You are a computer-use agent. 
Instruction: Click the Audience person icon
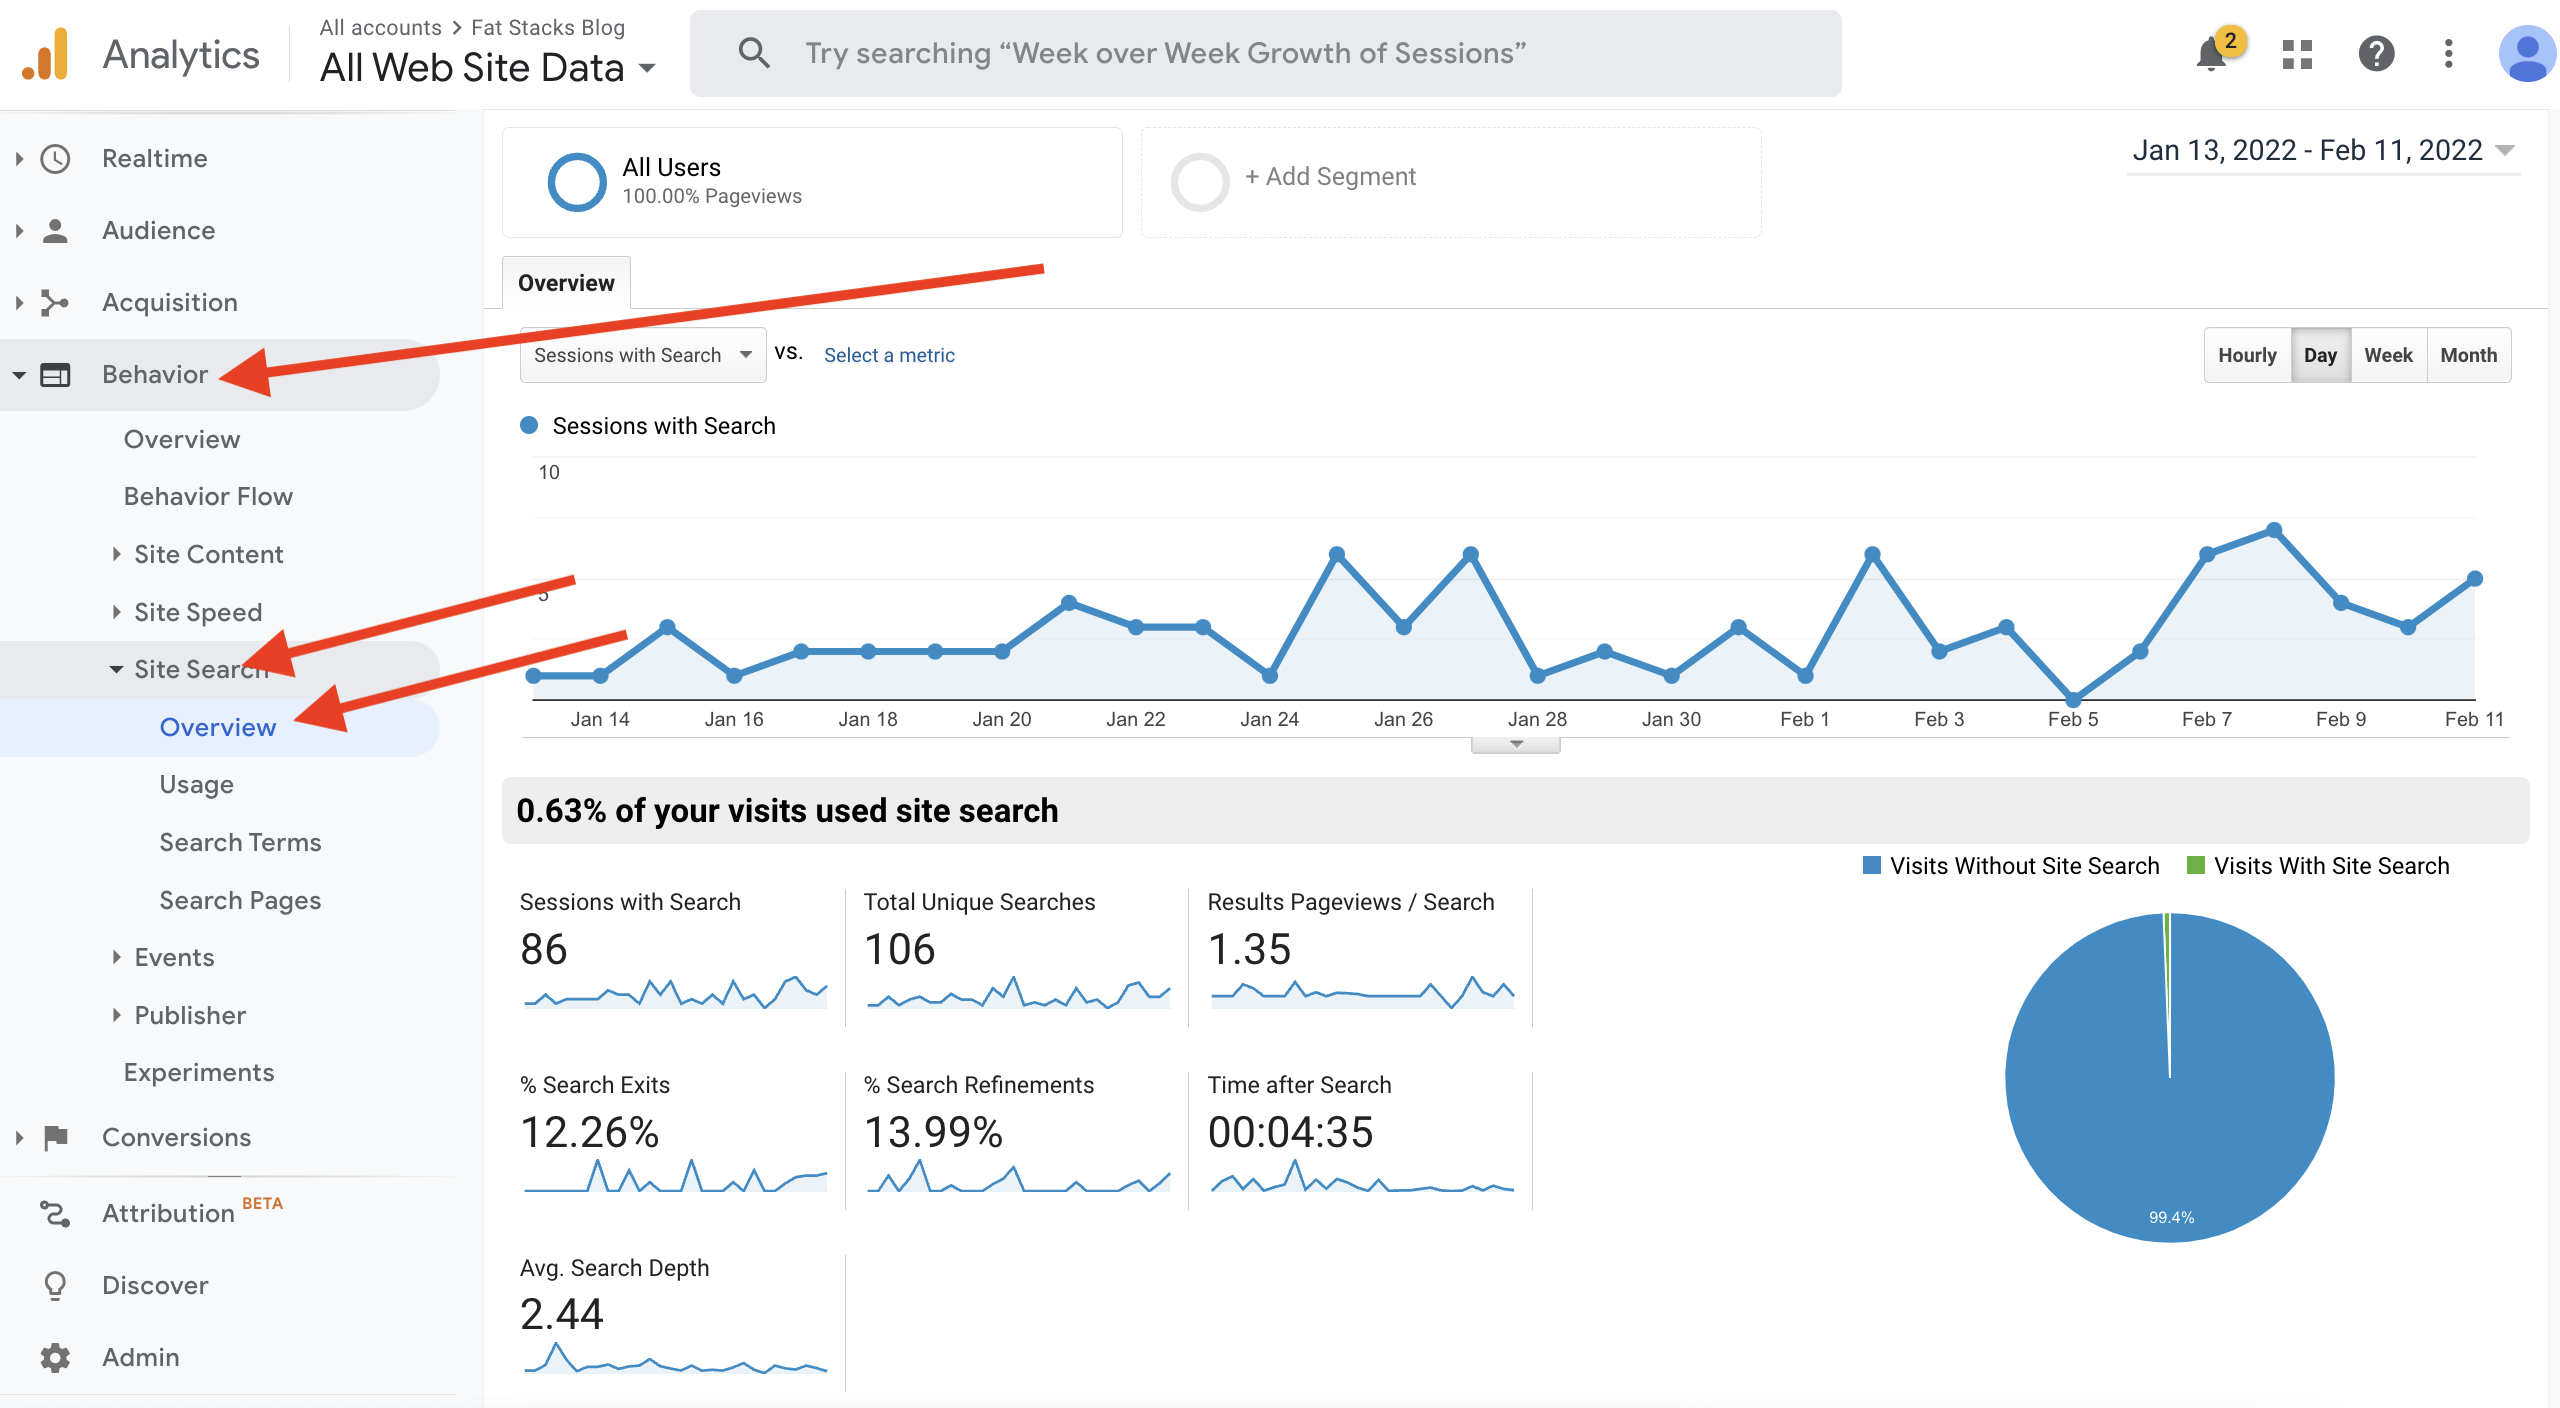[55, 230]
